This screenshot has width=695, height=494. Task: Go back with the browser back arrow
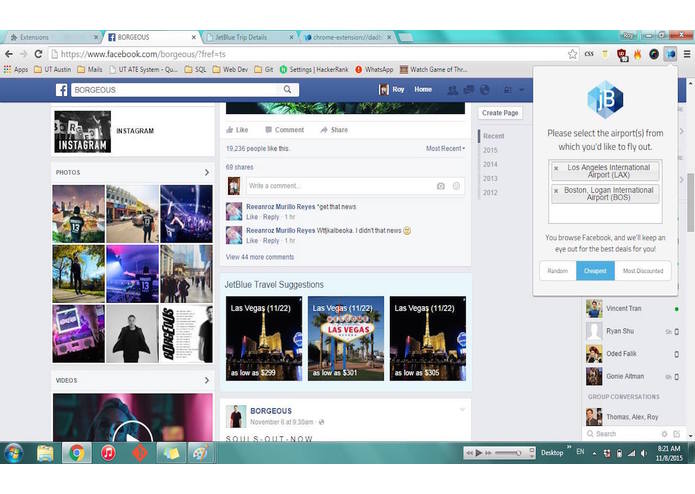tap(9, 54)
